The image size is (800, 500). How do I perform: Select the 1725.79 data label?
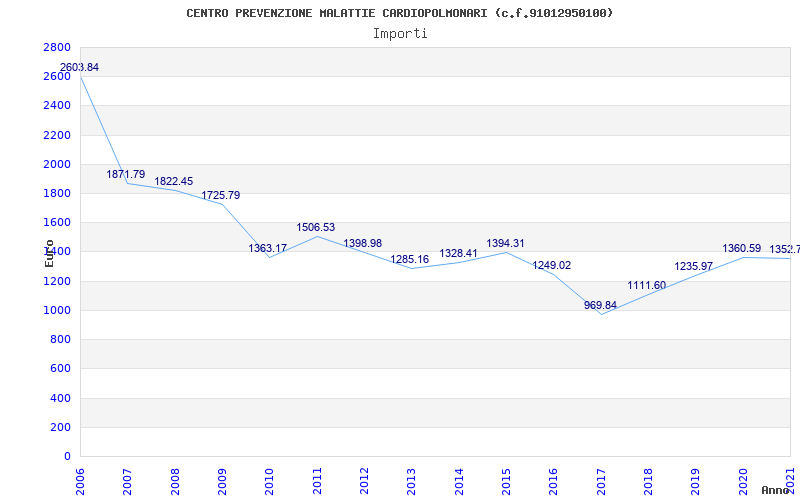click(221, 196)
